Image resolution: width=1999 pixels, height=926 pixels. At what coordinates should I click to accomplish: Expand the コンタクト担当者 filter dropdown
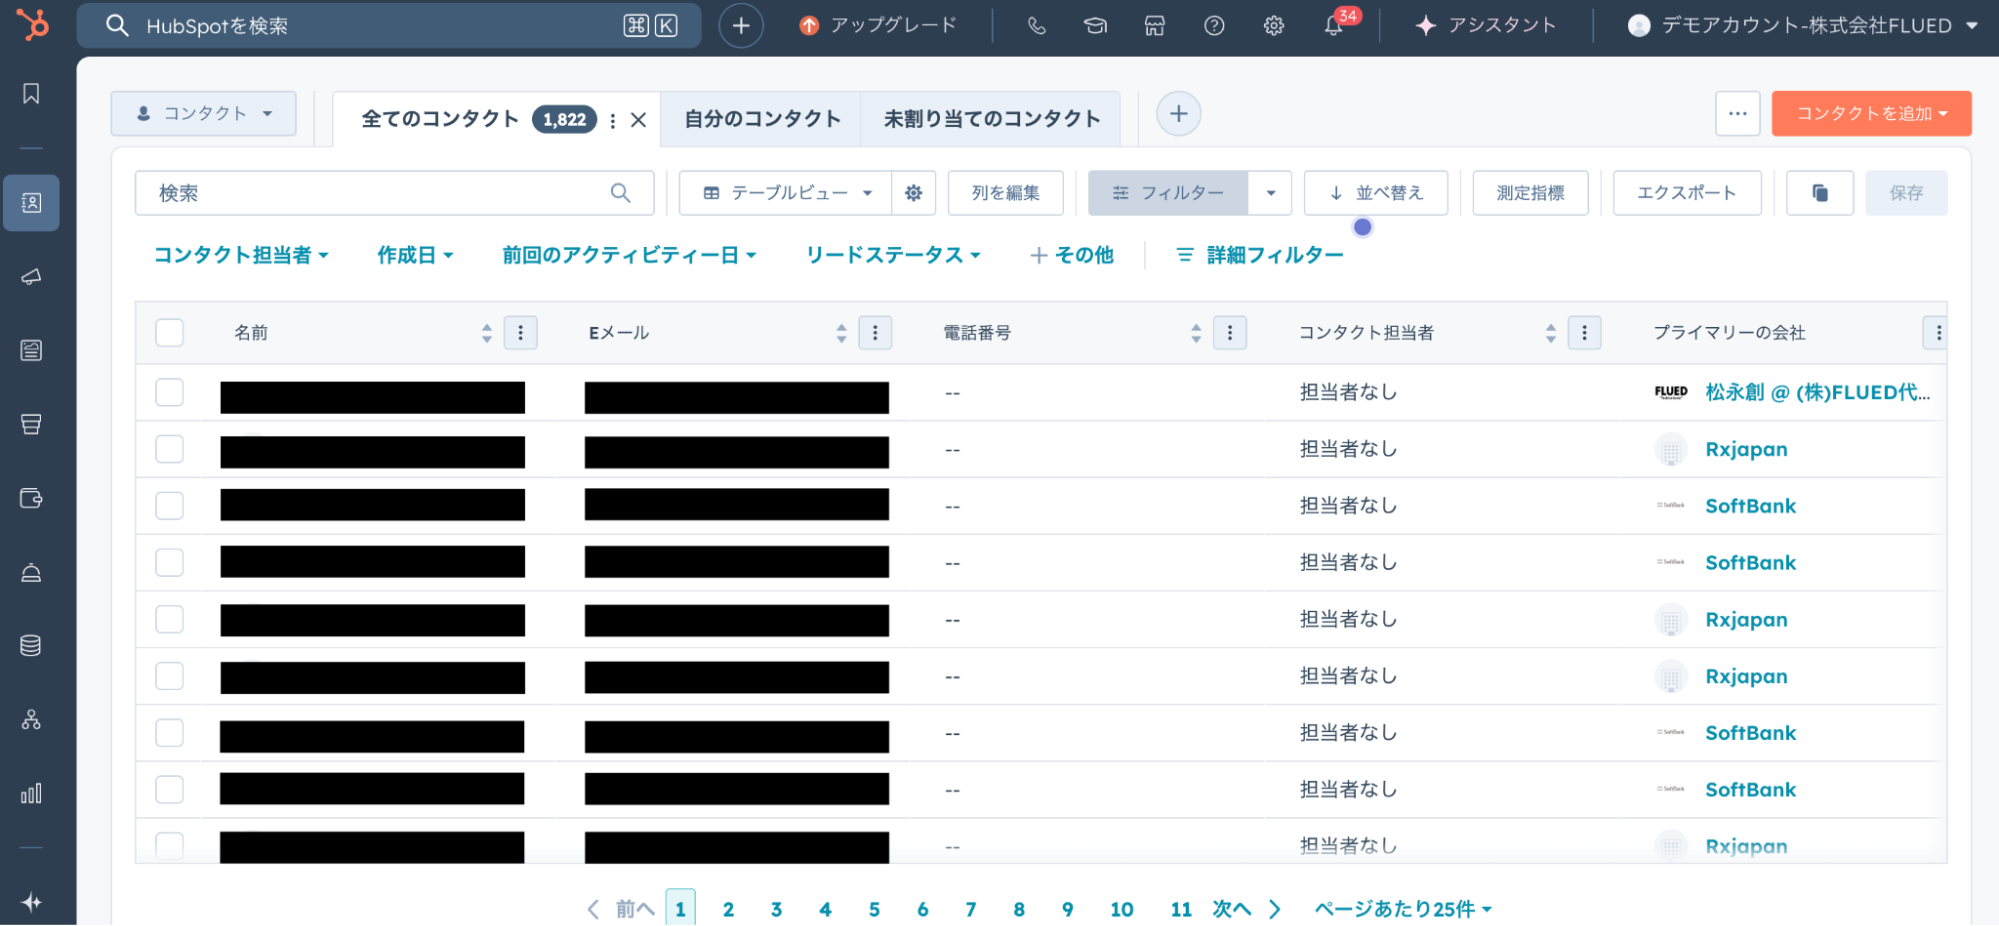[241, 255]
